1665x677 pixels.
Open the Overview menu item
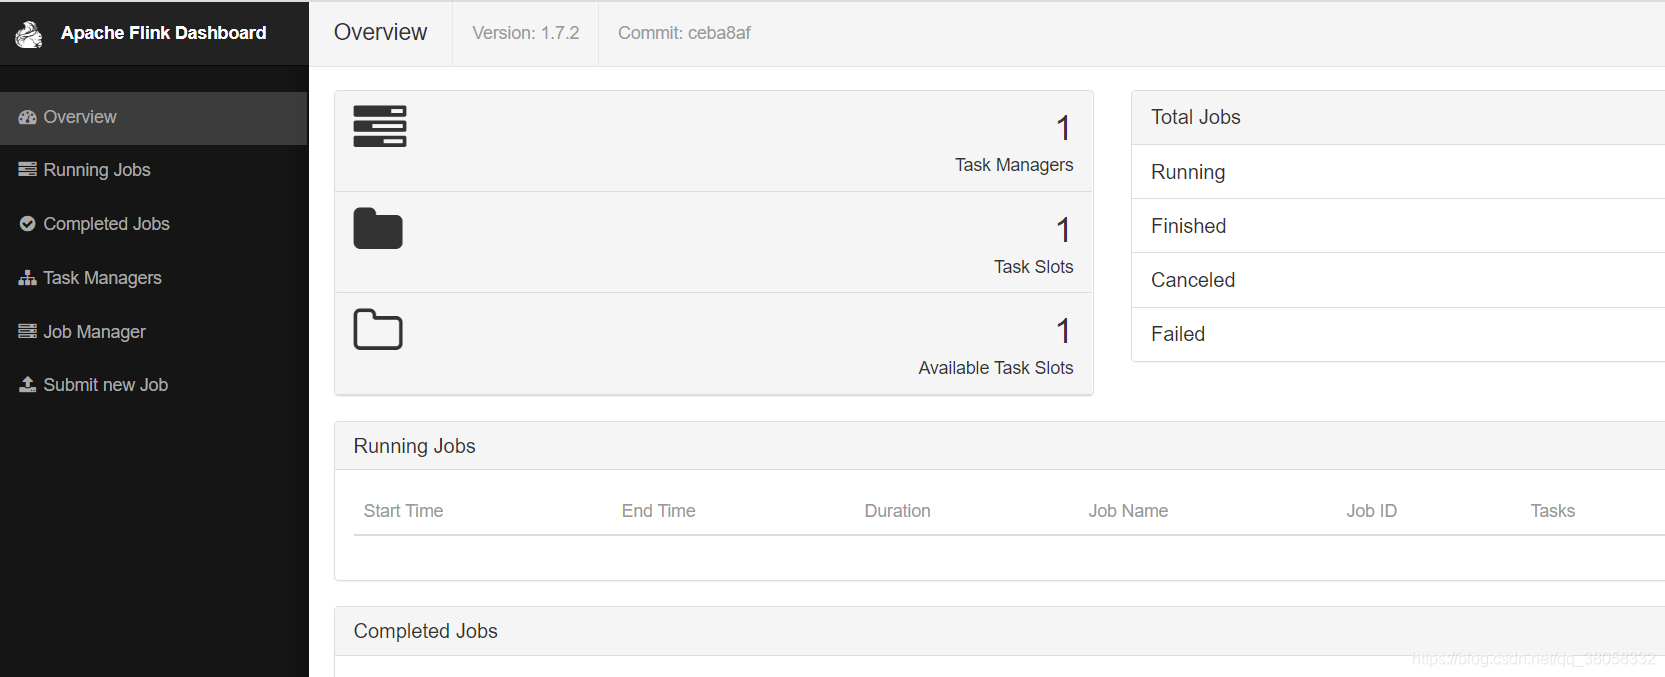(154, 117)
